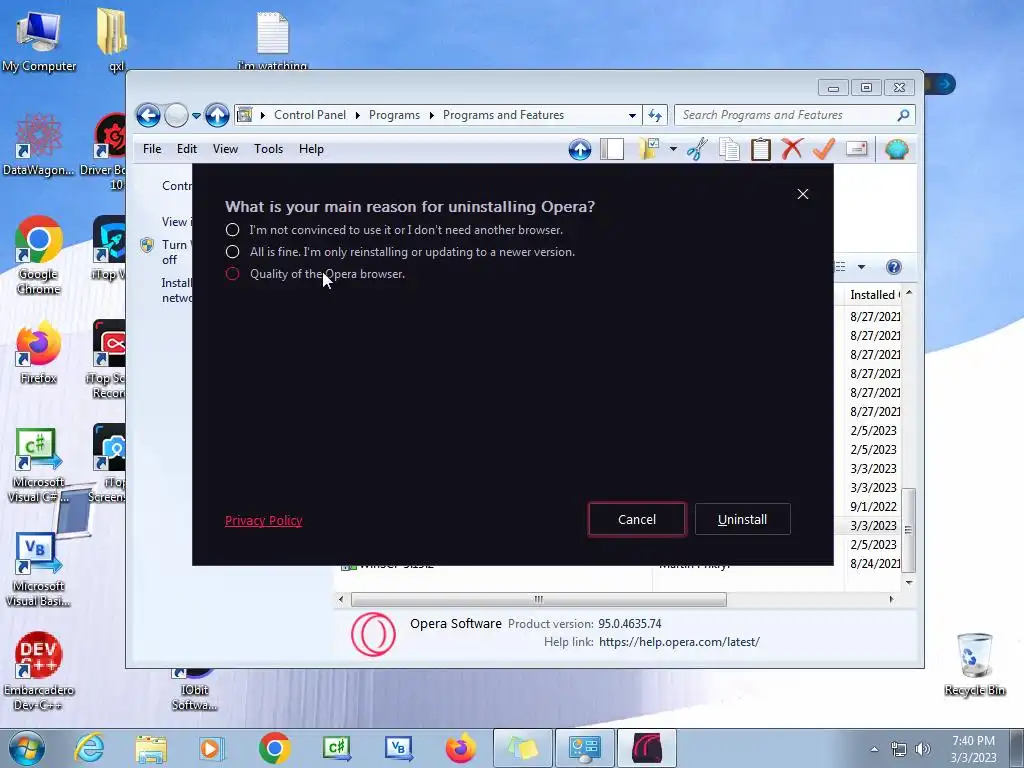Click the red X Delete toolbar icon

pyautogui.click(x=792, y=149)
